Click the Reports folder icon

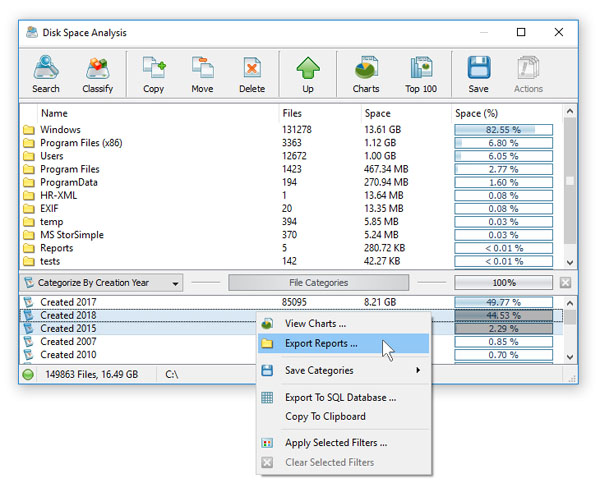(x=28, y=248)
